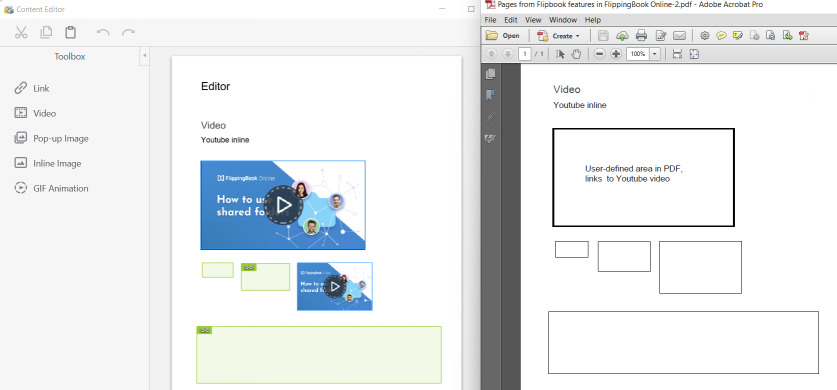The height and width of the screenshot is (390, 837).
Task: Pick the Pop-up Image tool
Action: (51, 138)
